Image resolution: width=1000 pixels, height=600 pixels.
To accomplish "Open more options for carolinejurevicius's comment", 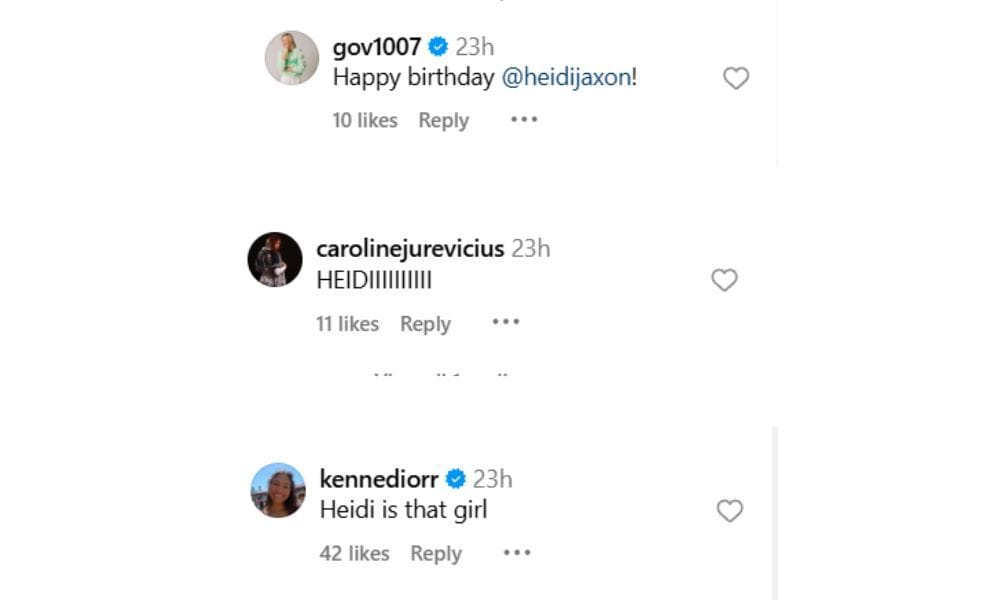I will pyautogui.click(x=506, y=322).
